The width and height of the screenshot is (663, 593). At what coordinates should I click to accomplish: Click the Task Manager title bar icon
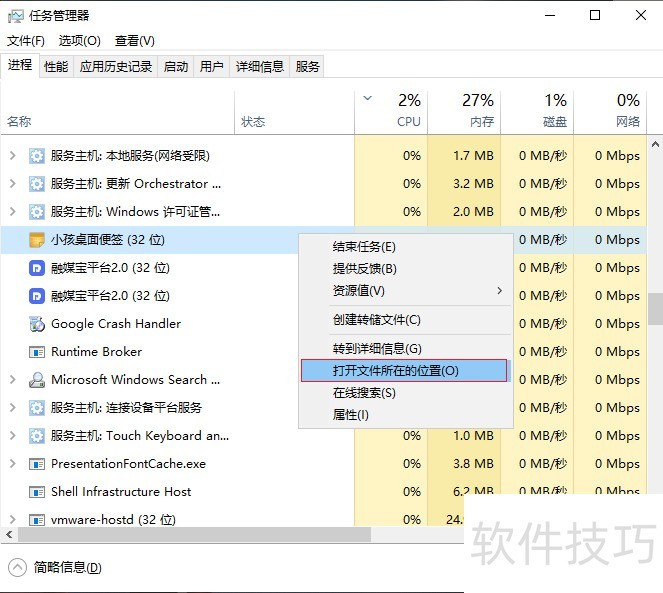(16, 16)
